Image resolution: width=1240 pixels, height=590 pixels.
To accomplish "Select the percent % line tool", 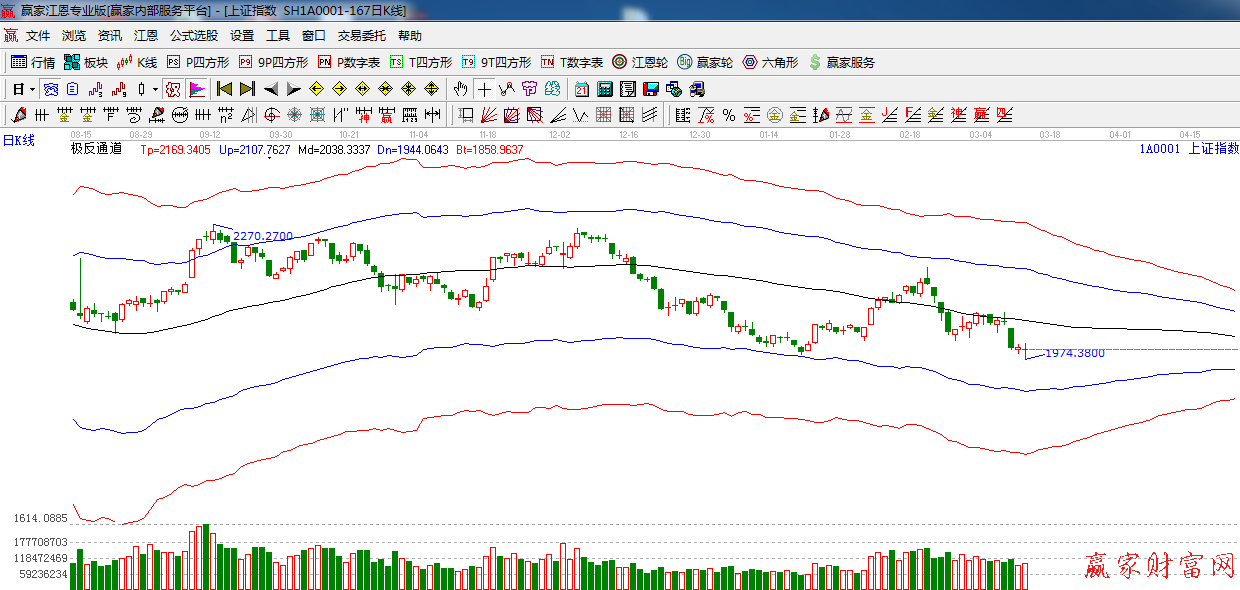I will coord(729,115).
